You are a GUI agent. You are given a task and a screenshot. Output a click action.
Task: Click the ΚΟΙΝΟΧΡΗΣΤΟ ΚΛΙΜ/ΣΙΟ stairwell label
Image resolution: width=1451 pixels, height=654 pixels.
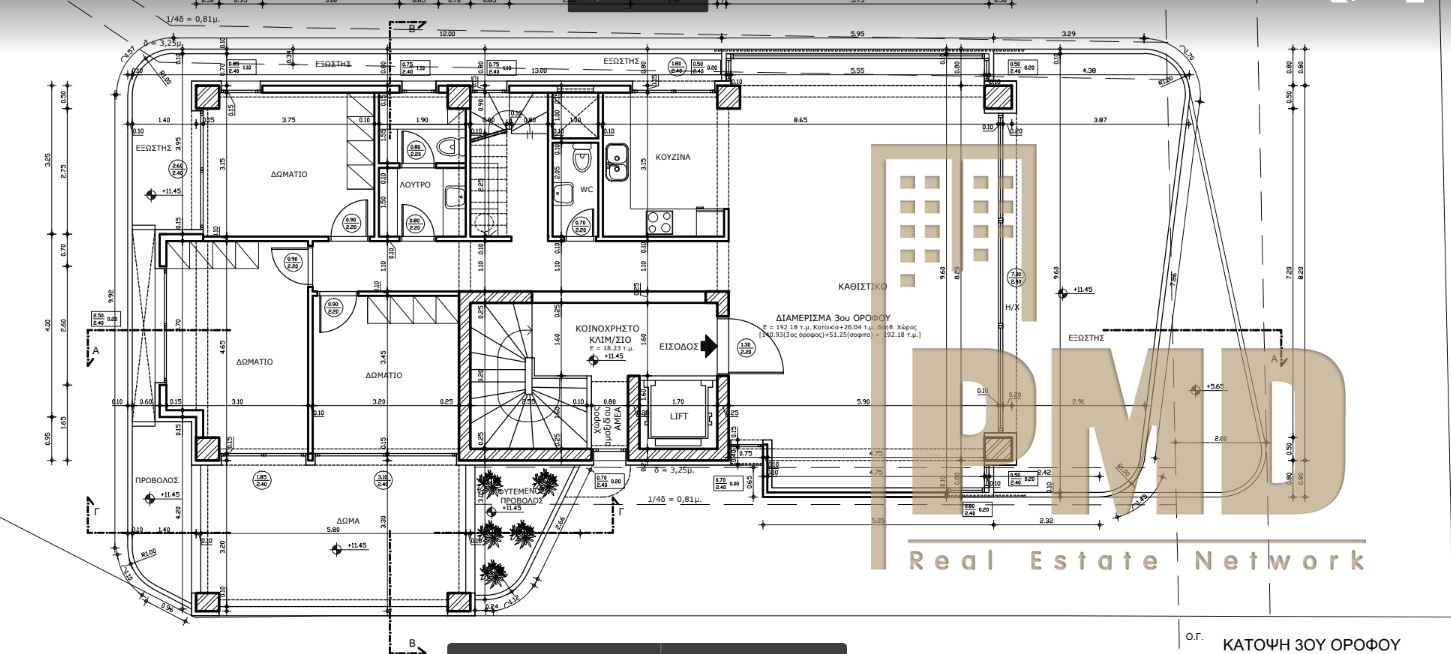(607, 333)
